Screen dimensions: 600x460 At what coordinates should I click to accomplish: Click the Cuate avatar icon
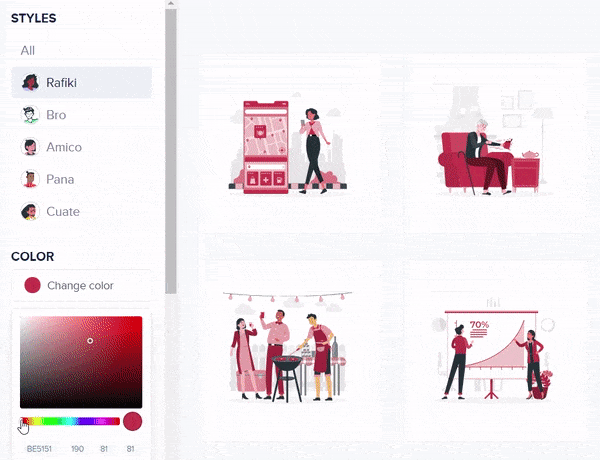click(30, 211)
